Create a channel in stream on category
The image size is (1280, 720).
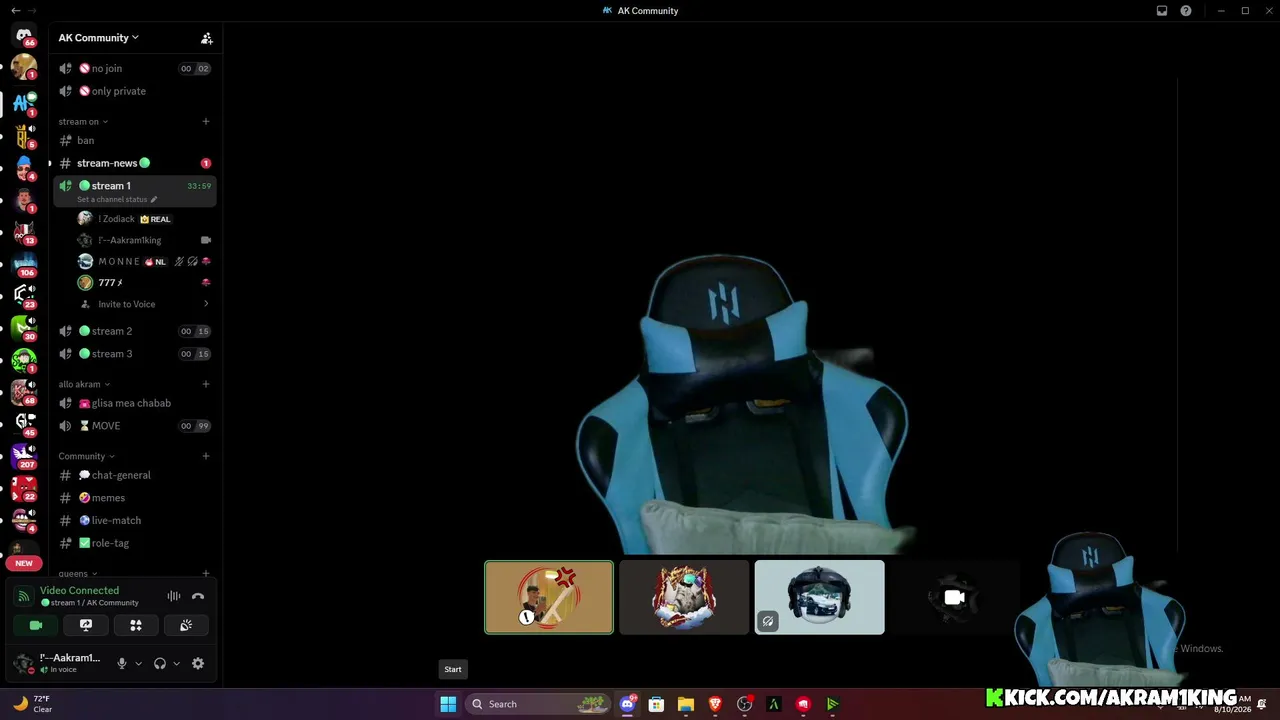coord(206,122)
